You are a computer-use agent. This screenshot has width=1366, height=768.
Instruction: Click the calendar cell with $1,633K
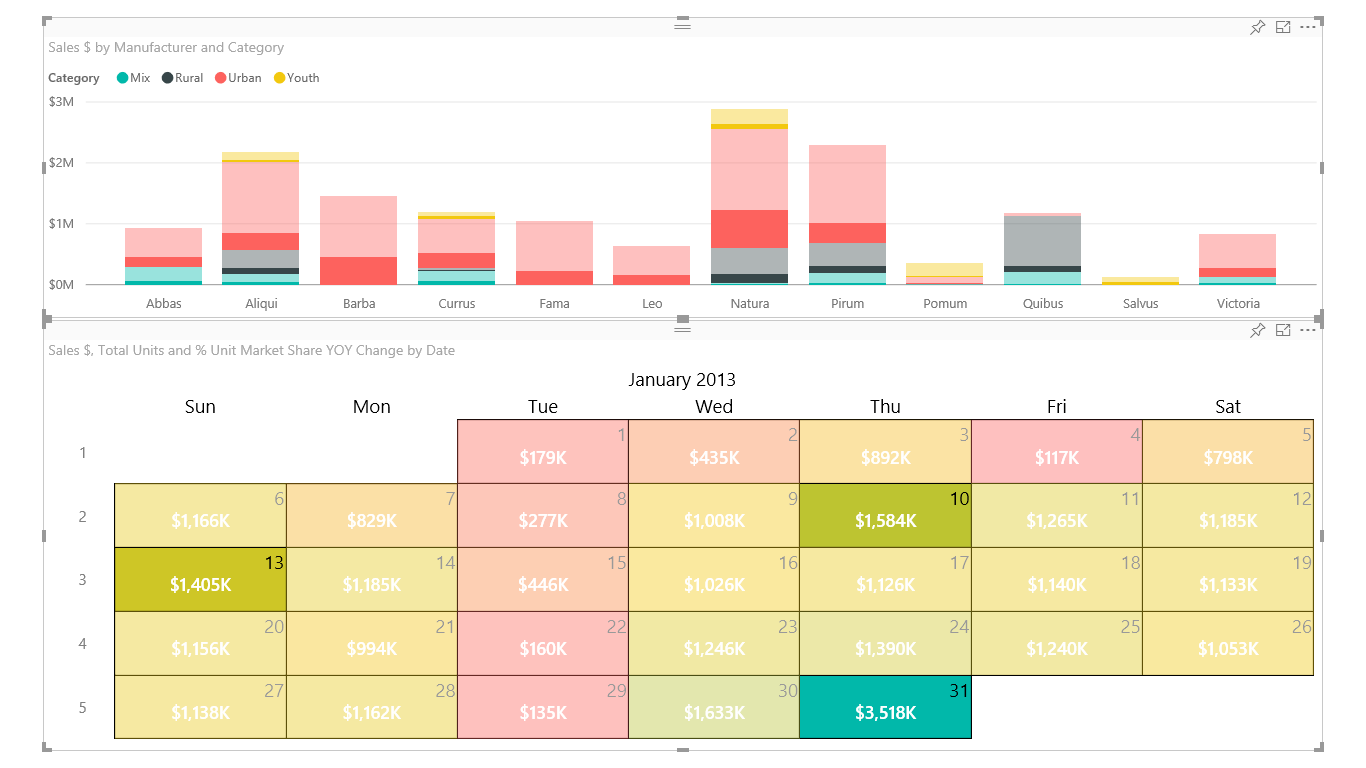tap(714, 707)
